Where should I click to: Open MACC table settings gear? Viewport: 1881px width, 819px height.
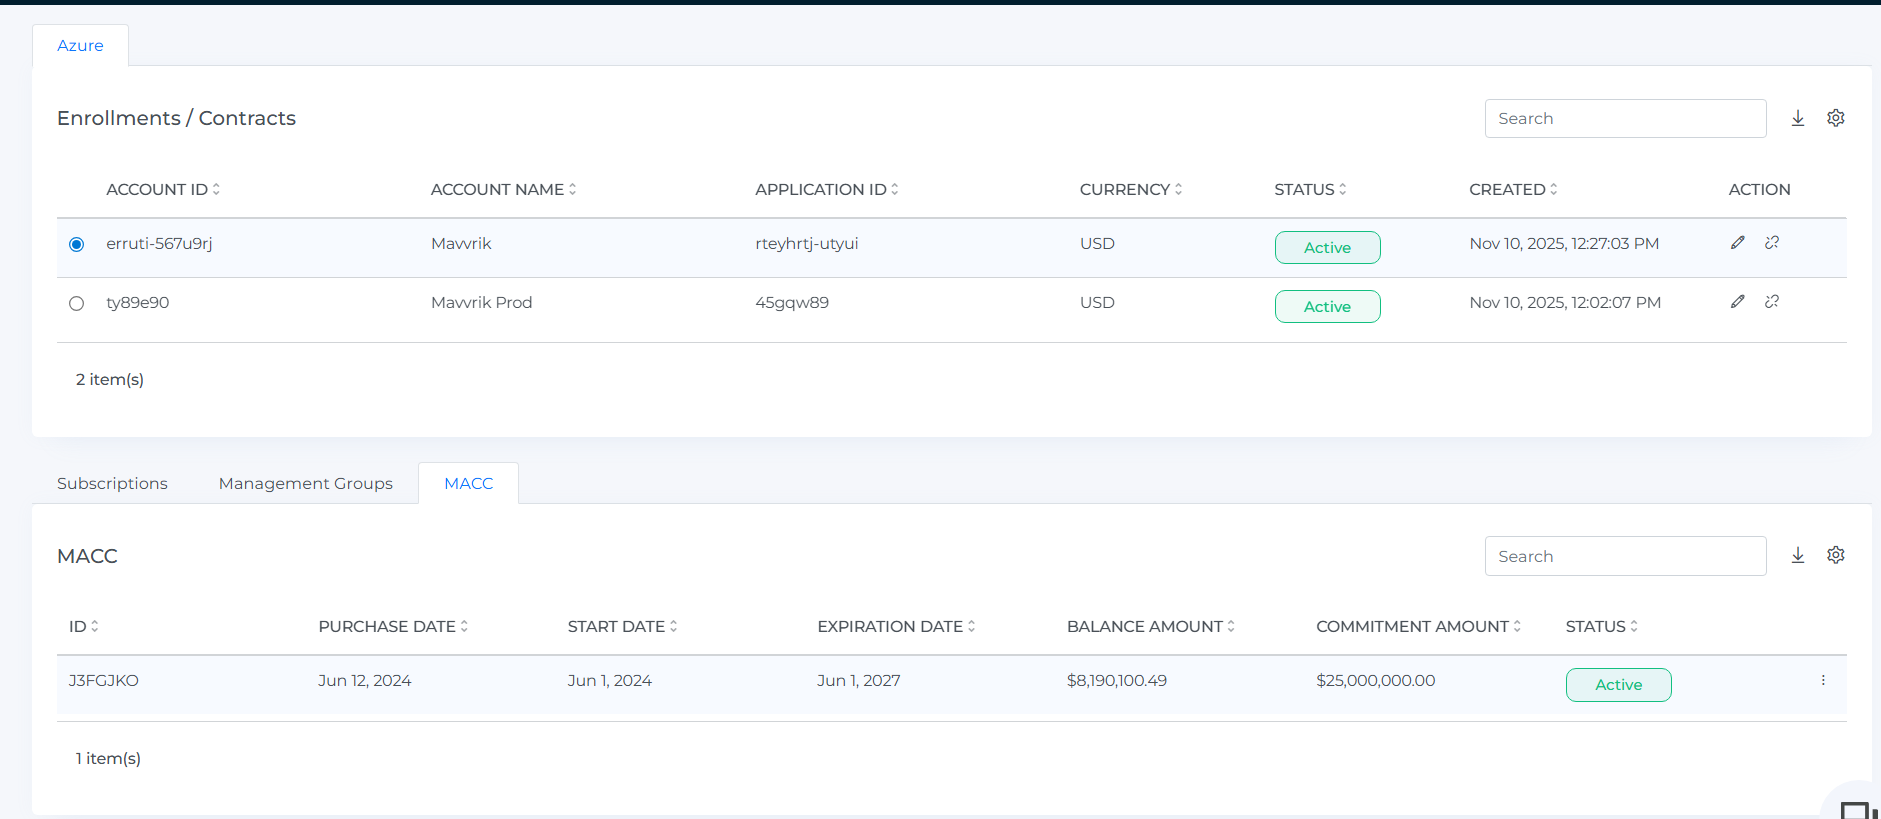coord(1835,555)
